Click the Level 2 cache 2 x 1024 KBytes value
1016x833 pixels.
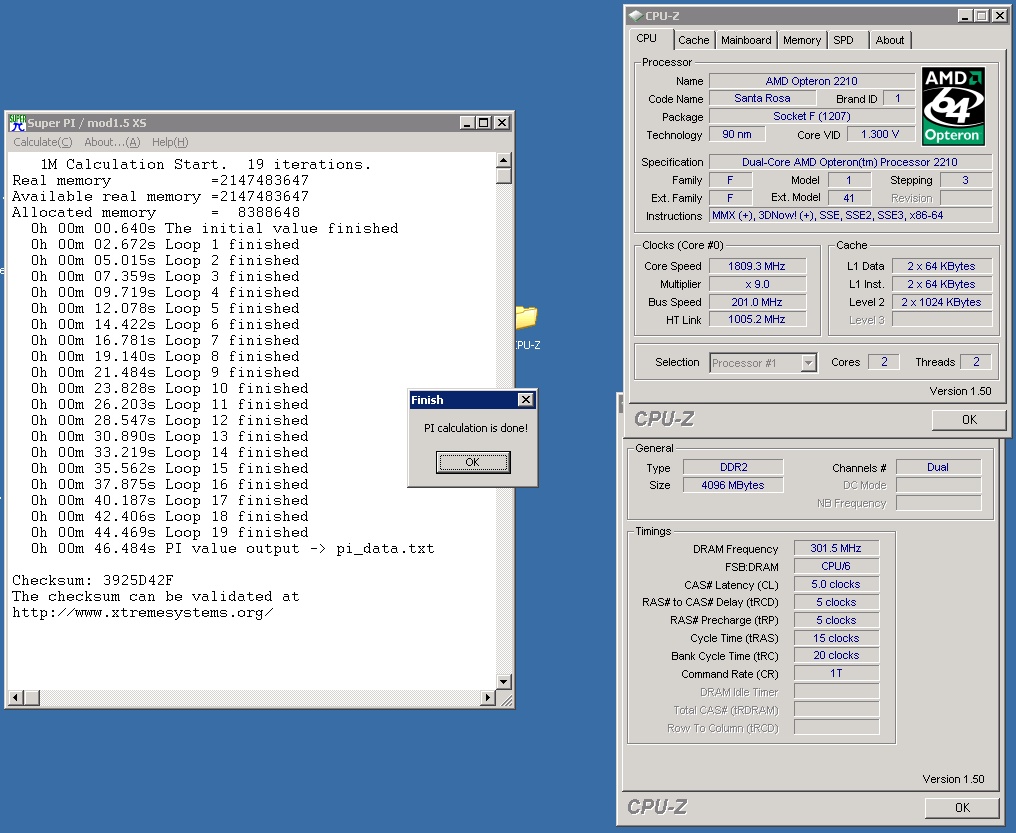click(941, 302)
